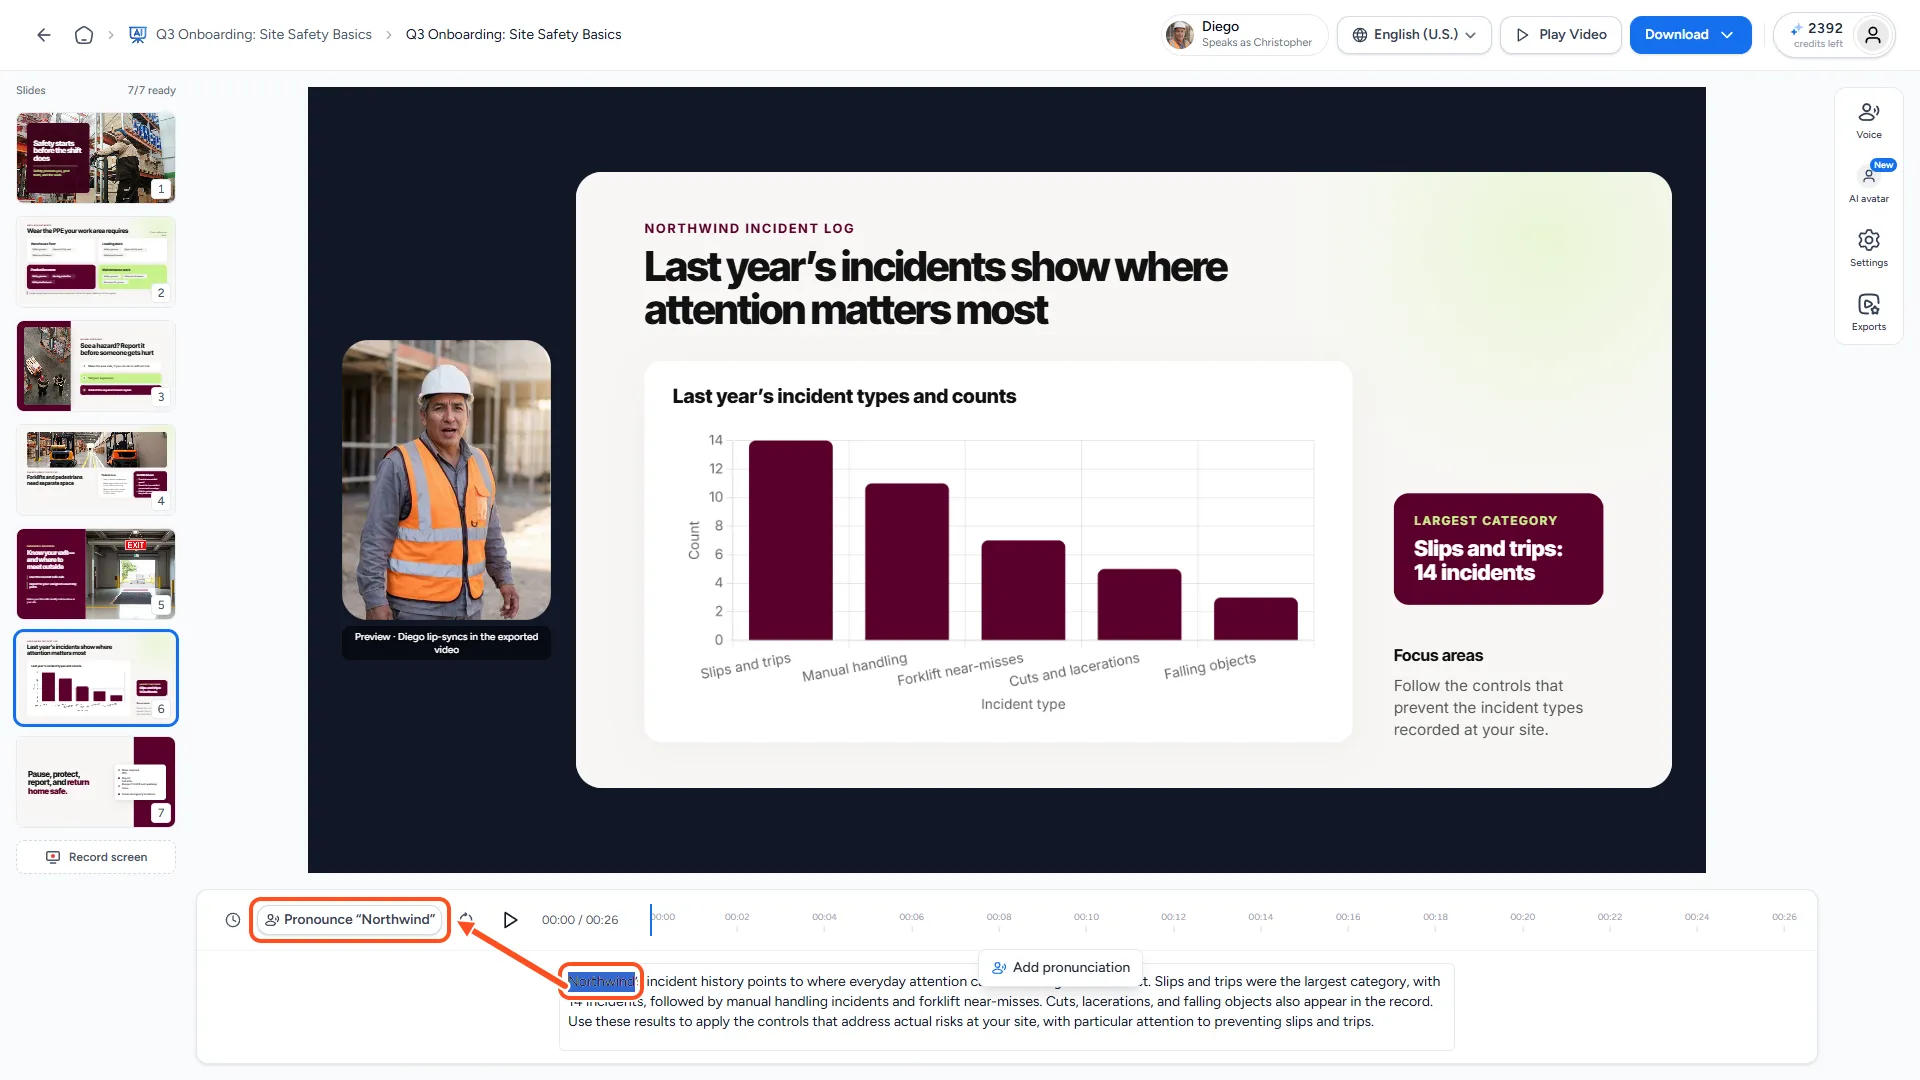
Task: Click the current Q3 Onboarding breadcrumb title
Action: point(513,35)
